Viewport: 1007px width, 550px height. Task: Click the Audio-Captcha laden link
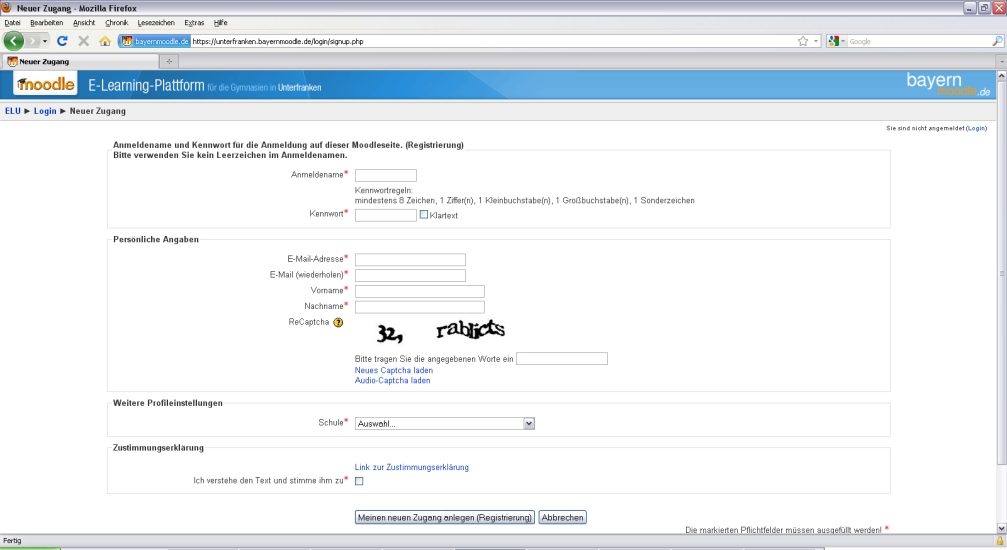click(392, 380)
